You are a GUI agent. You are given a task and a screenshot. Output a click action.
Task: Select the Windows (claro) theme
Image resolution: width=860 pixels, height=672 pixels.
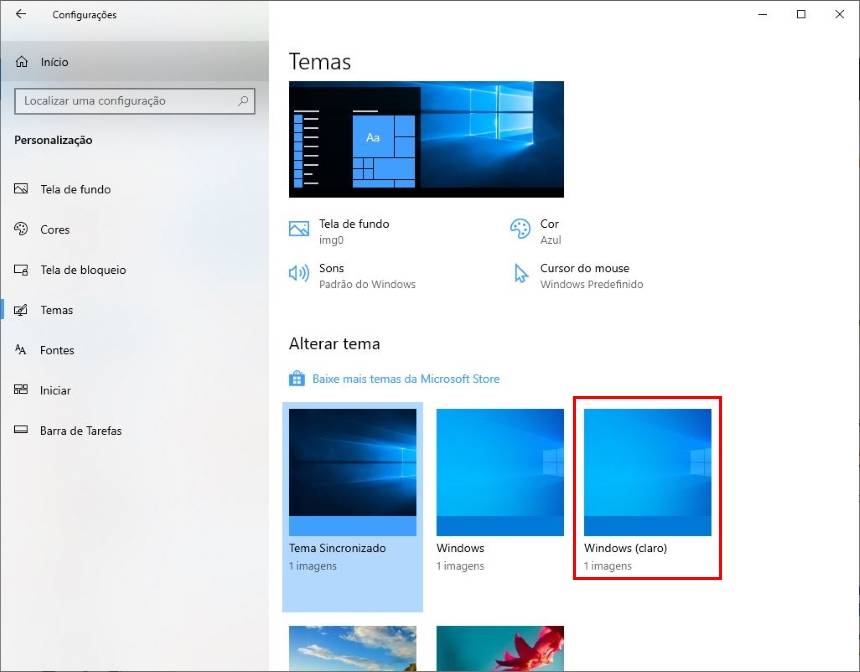tap(648, 472)
